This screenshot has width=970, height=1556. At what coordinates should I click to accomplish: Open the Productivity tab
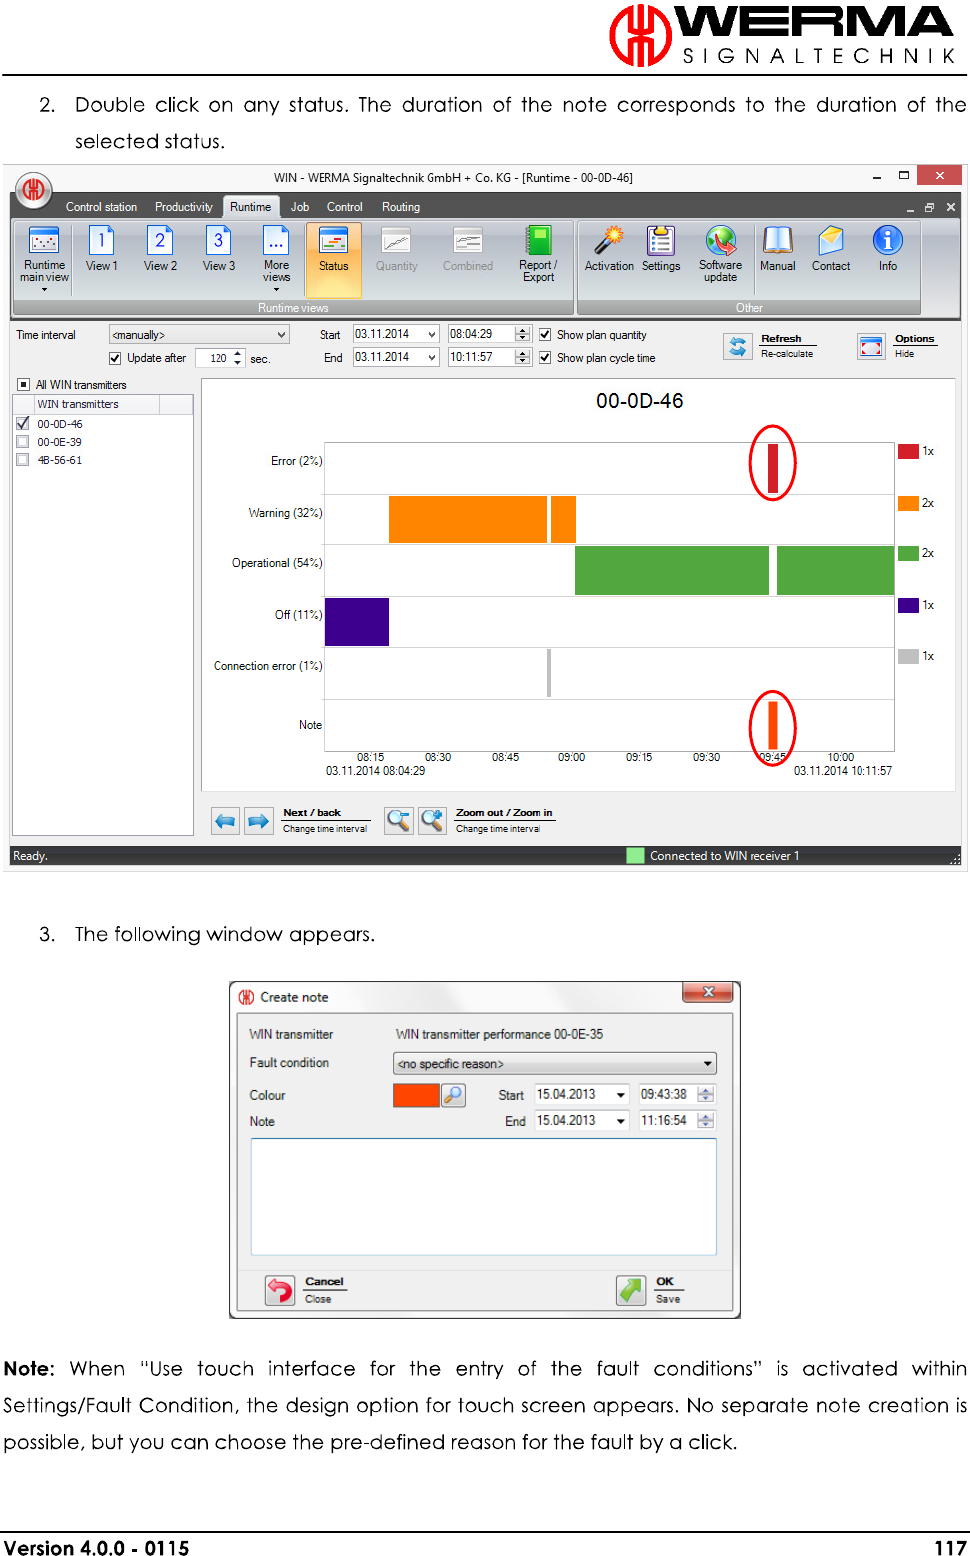184,207
